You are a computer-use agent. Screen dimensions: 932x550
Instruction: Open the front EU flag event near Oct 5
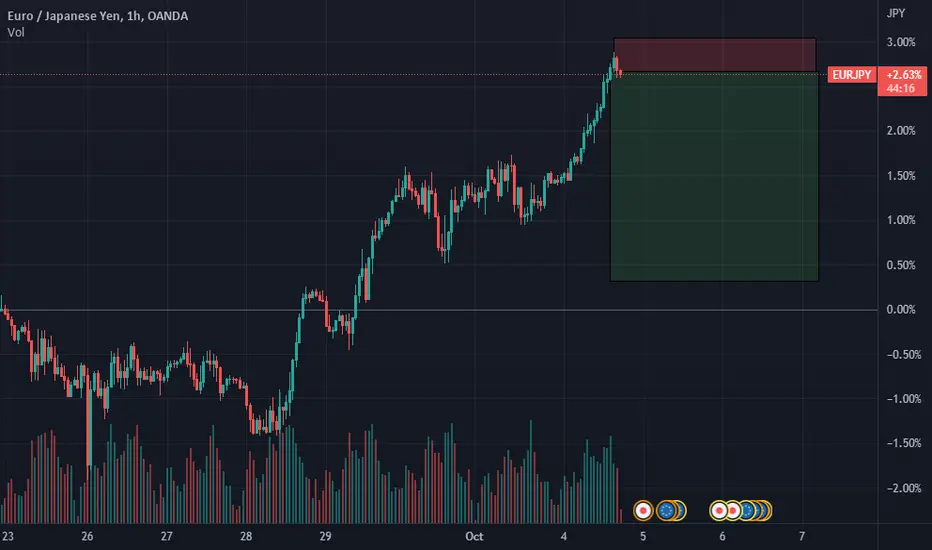coord(666,510)
